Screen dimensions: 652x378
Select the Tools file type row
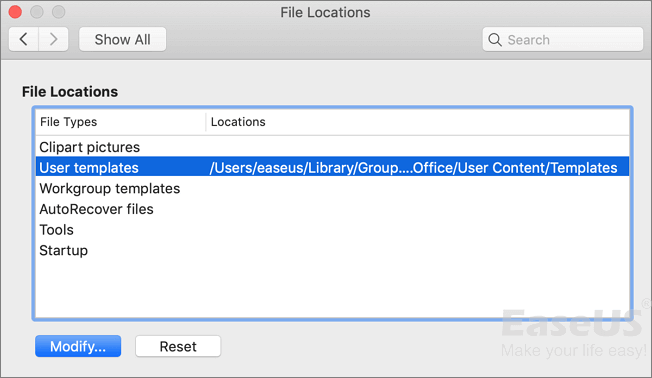click(x=332, y=230)
